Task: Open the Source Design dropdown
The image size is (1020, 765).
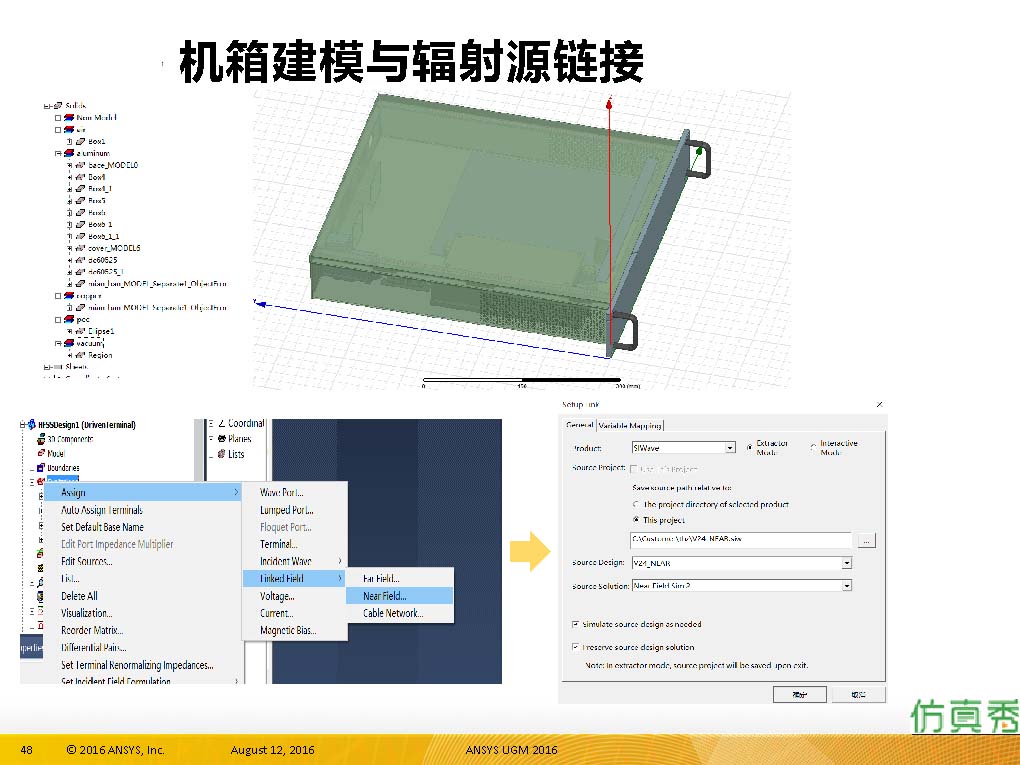Action: click(846, 563)
